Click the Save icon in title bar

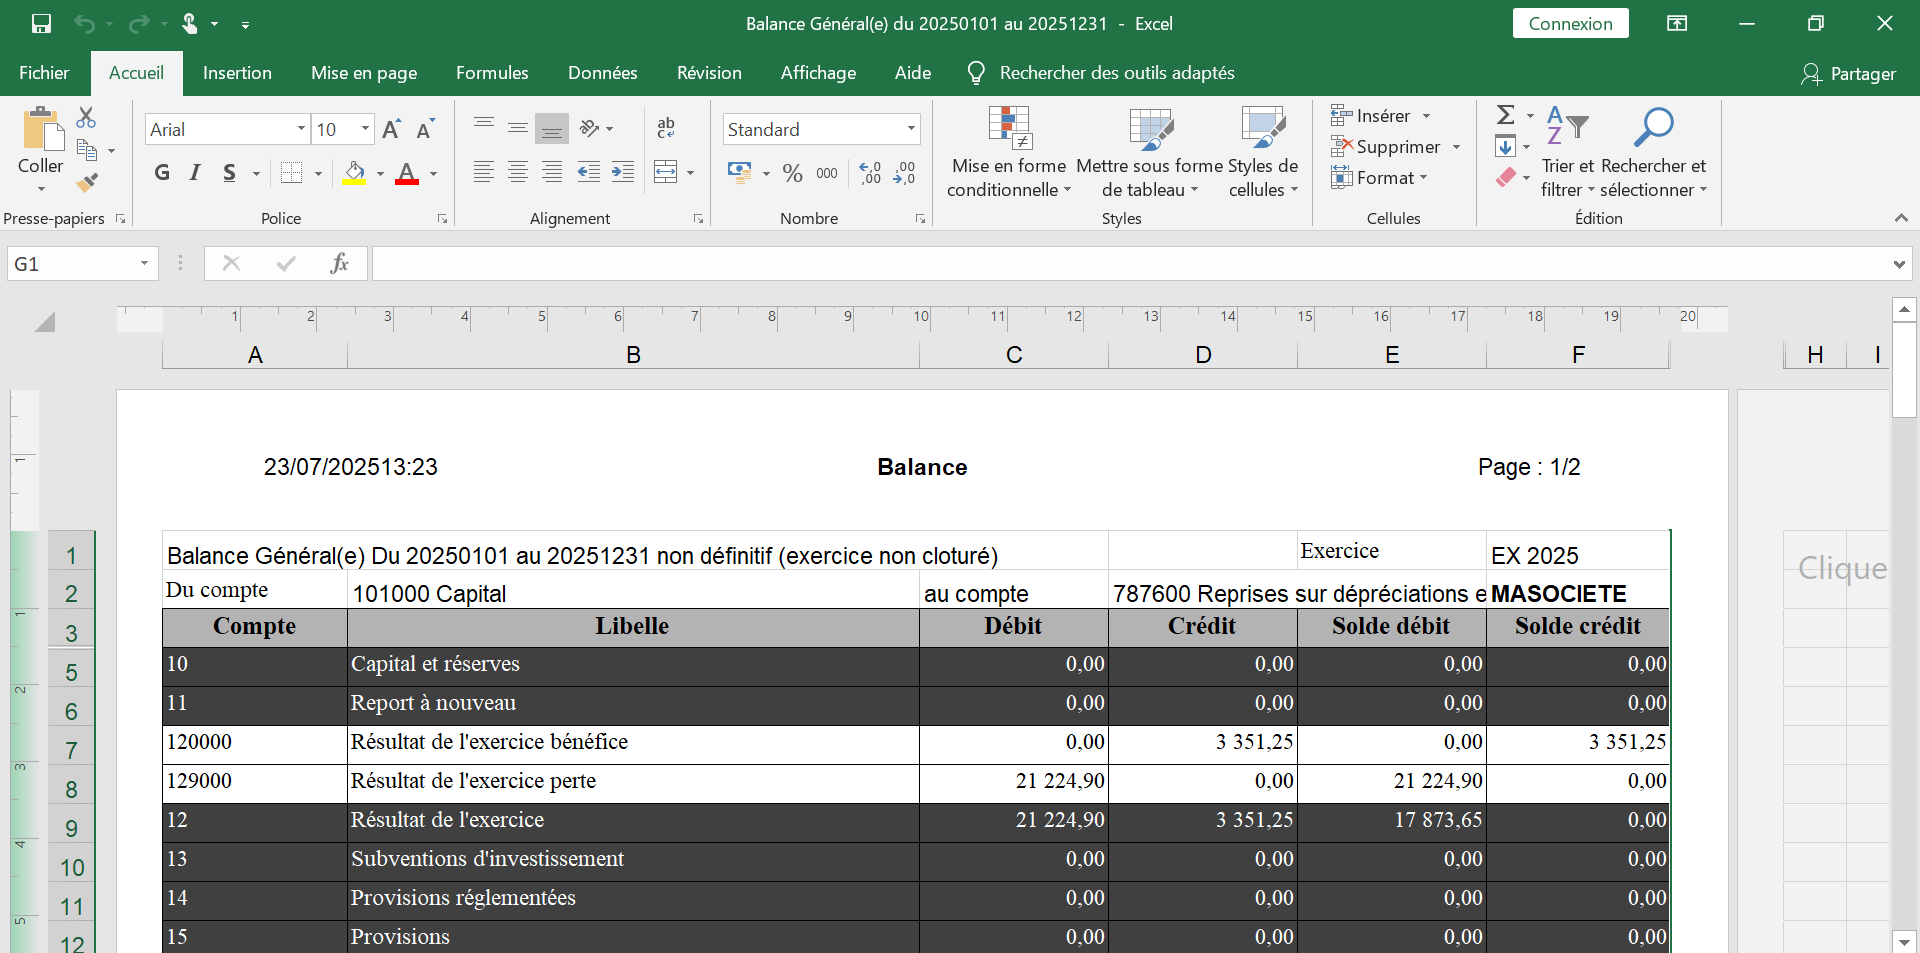pos(41,24)
